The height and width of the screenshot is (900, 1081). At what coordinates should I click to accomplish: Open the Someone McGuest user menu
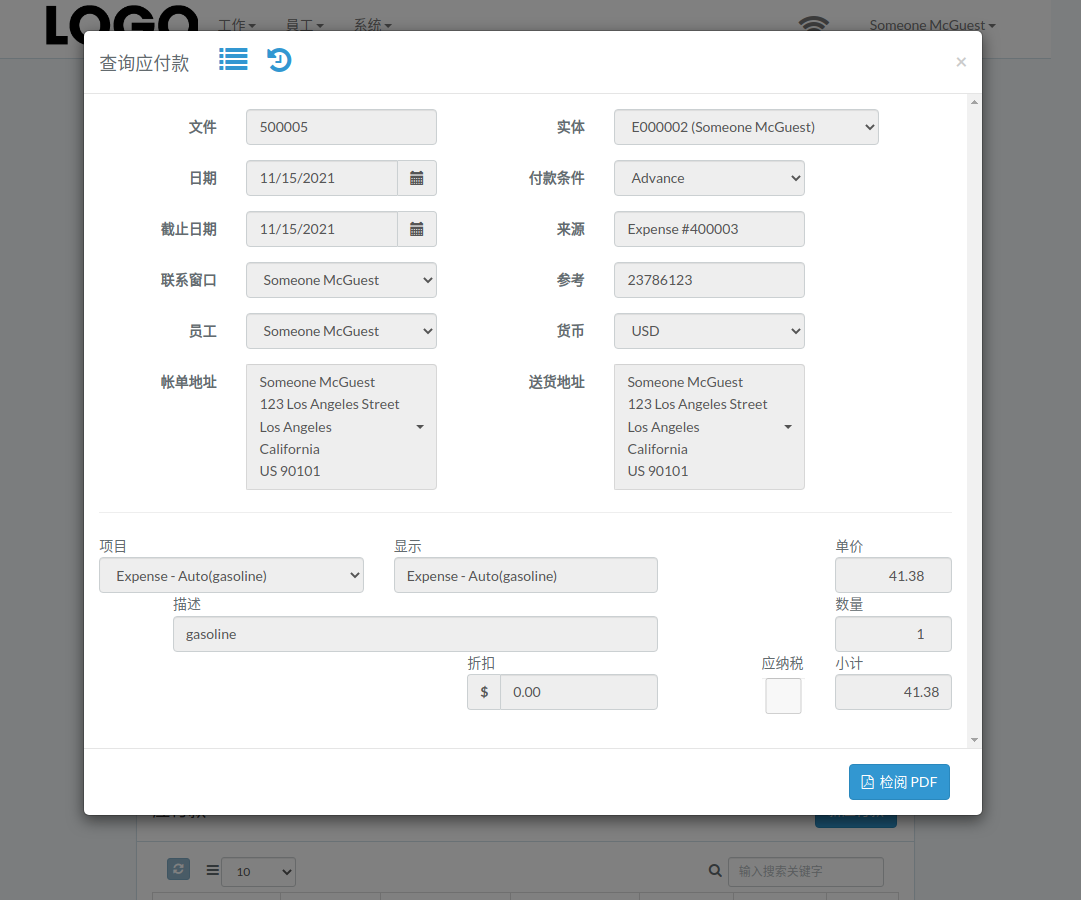(932, 25)
